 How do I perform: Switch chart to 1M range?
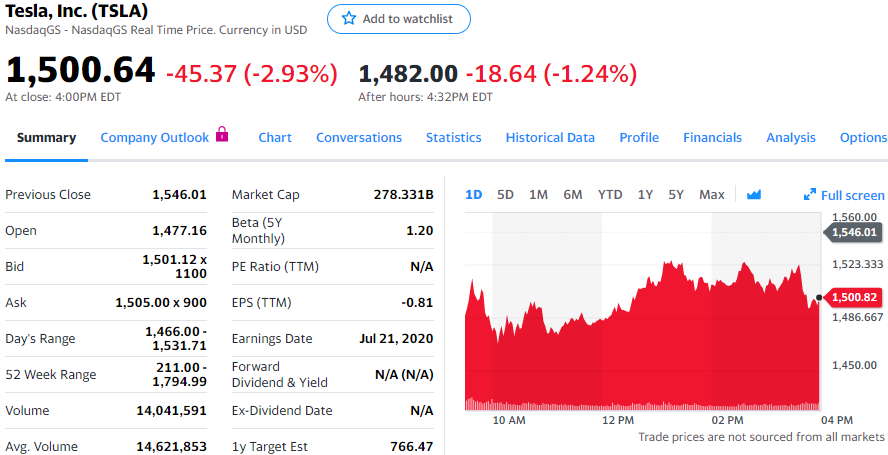[x=538, y=195]
